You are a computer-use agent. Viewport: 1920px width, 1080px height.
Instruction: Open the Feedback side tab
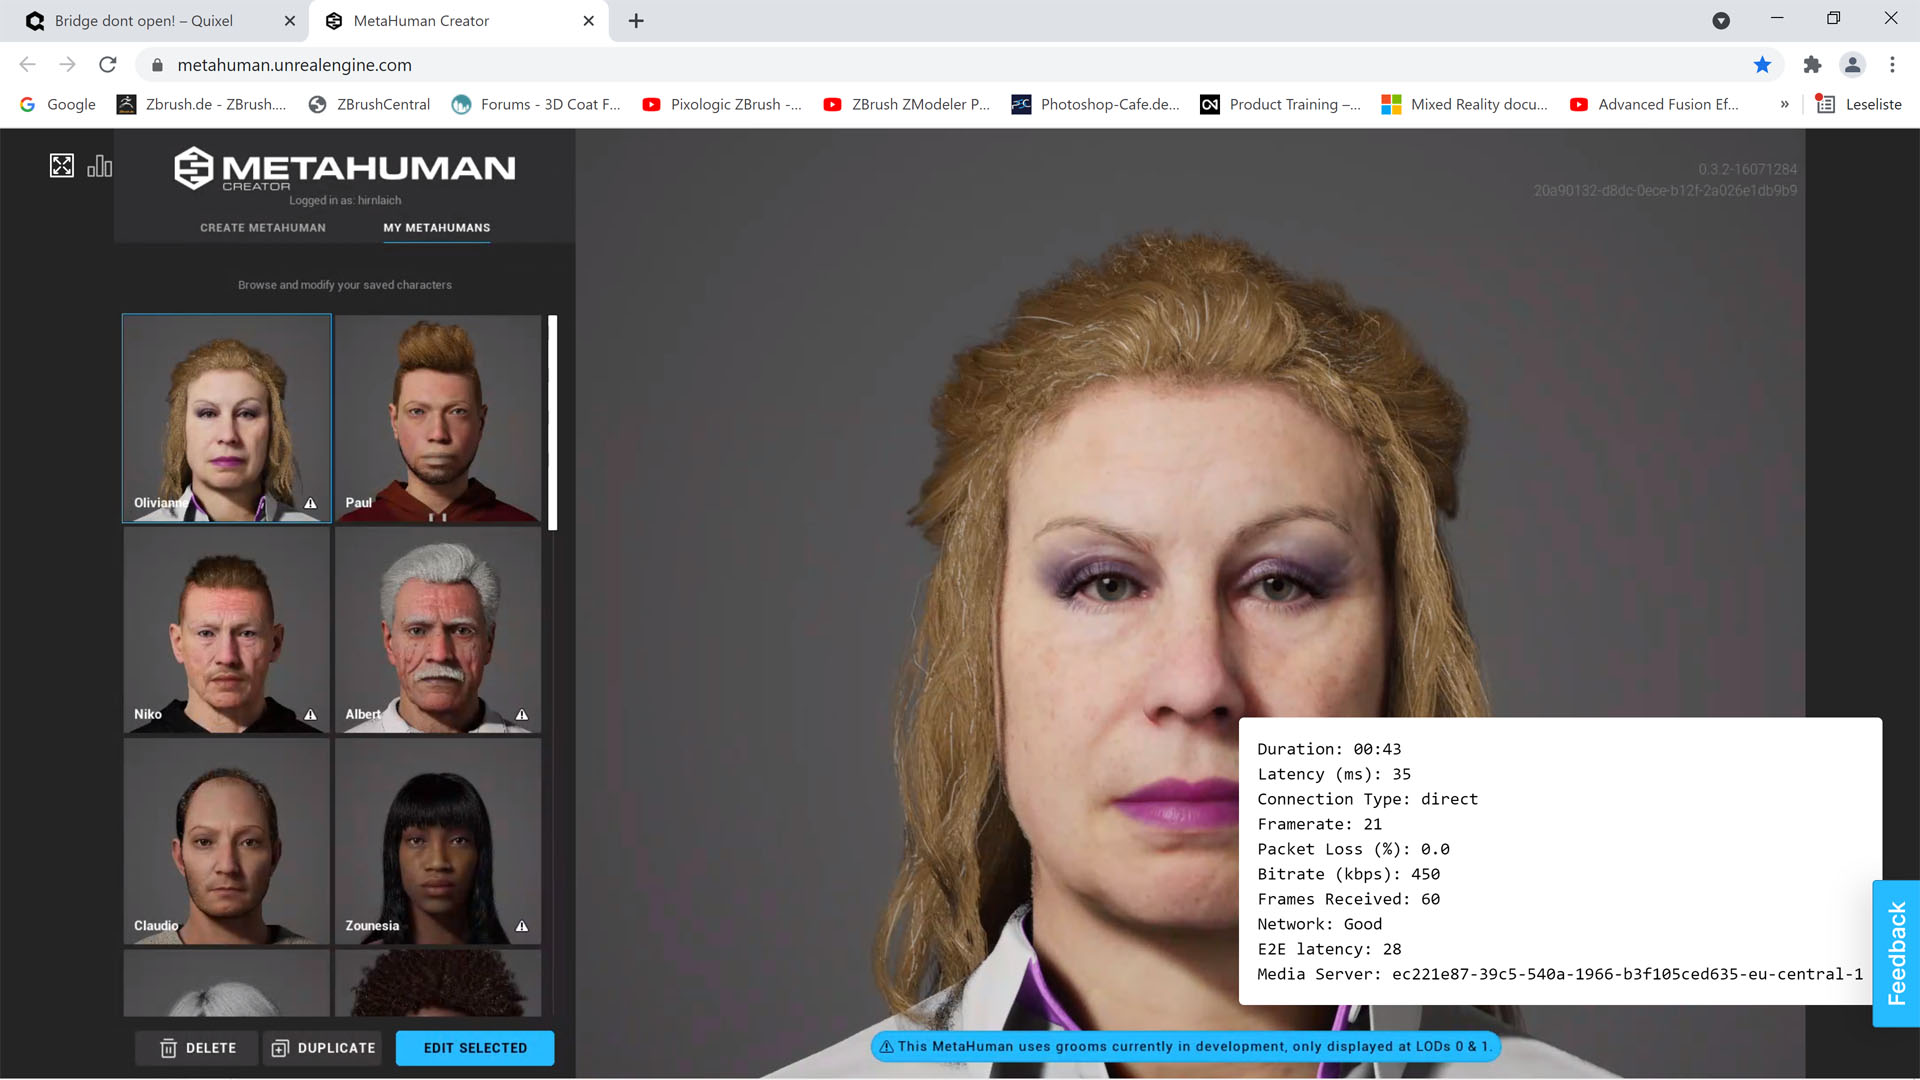(x=1896, y=953)
